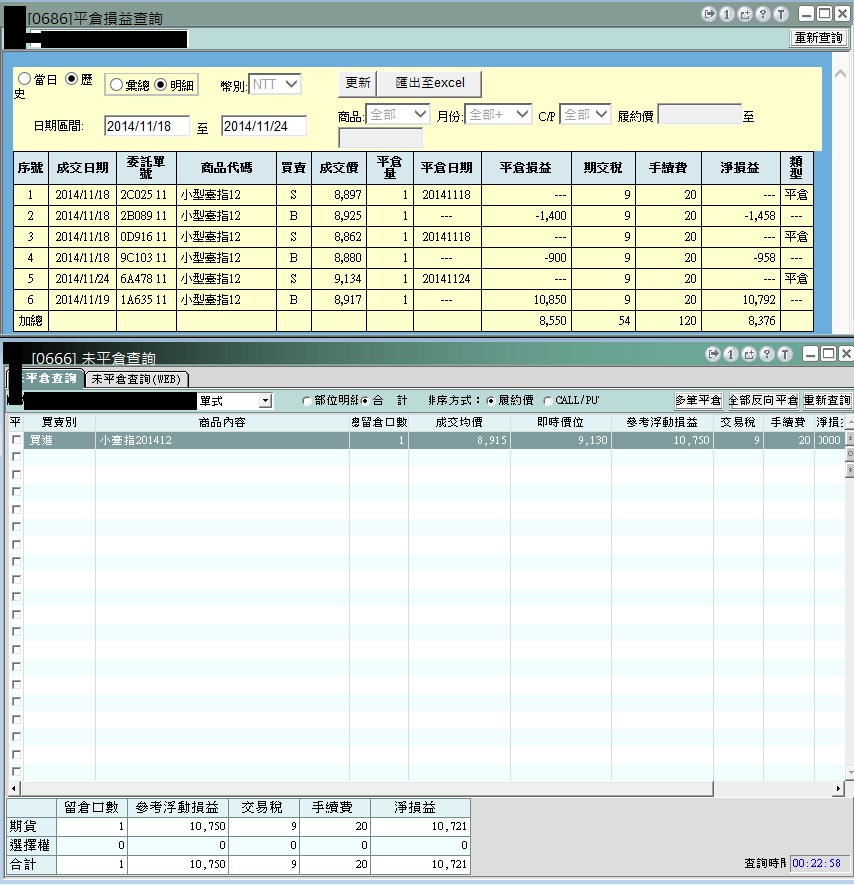854x885 pixels.
Task: Sort by 履約價 radio option
Action: [x=490, y=401]
